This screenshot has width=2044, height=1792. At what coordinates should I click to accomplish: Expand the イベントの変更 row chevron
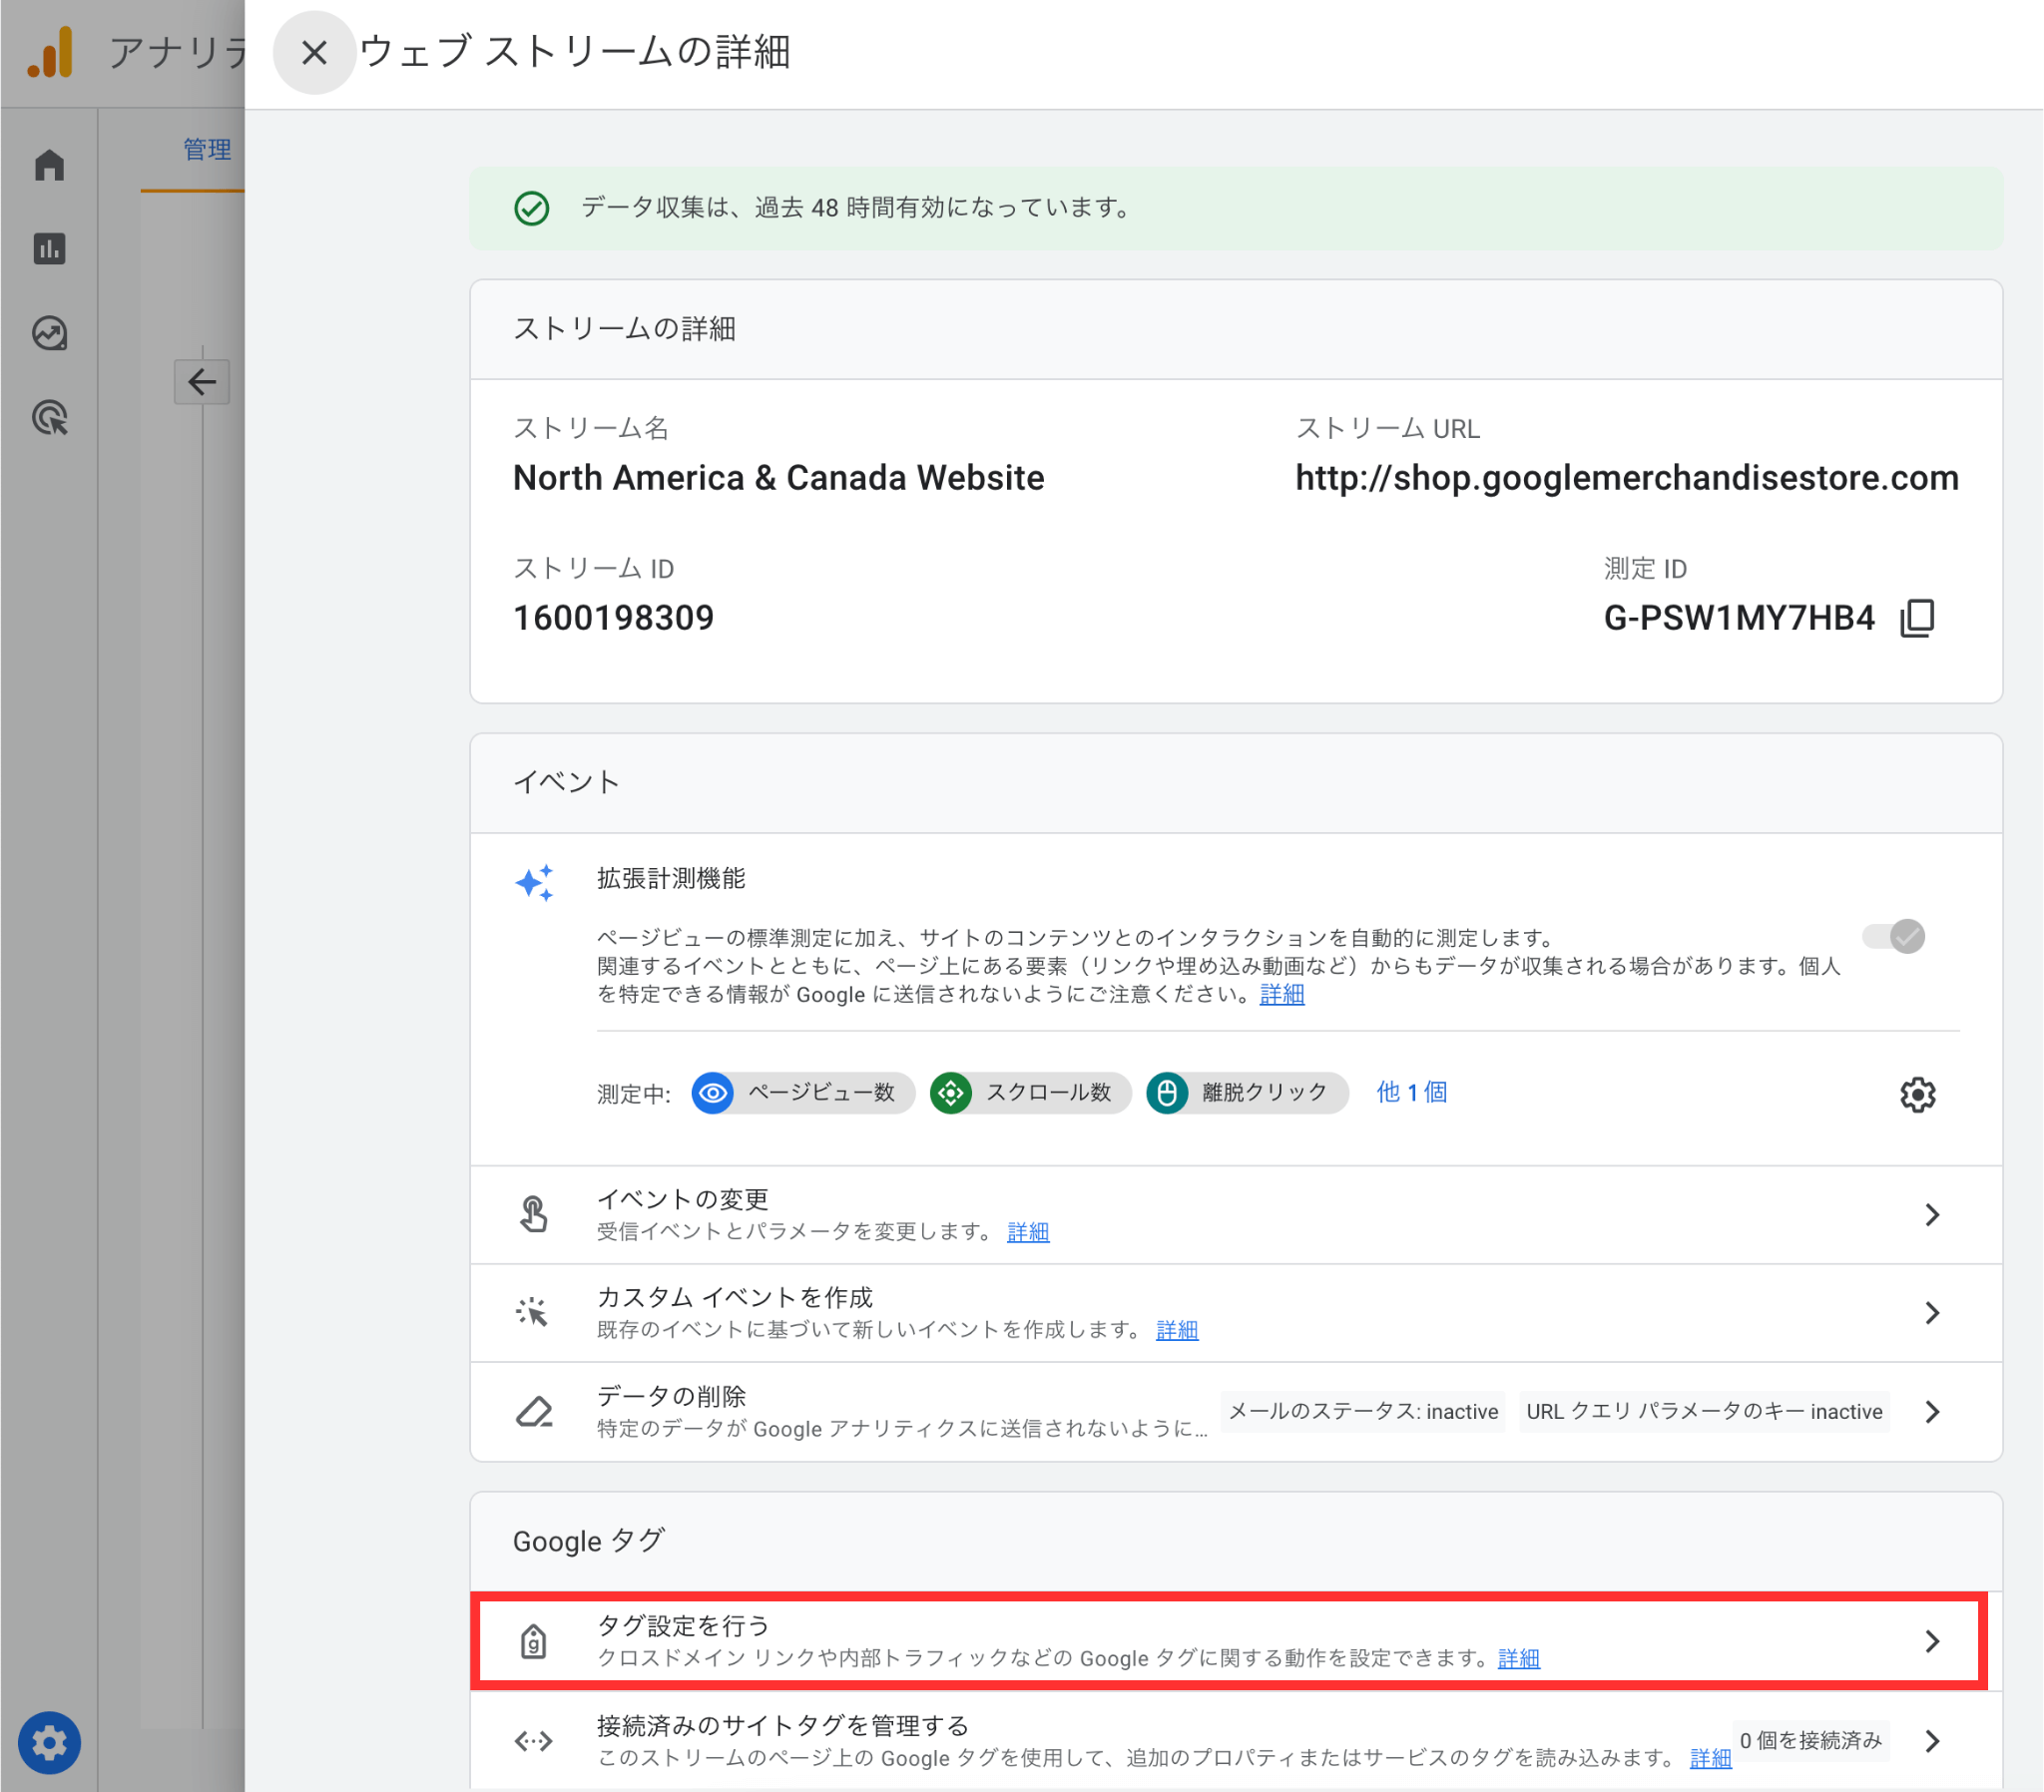click(x=1932, y=1215)
